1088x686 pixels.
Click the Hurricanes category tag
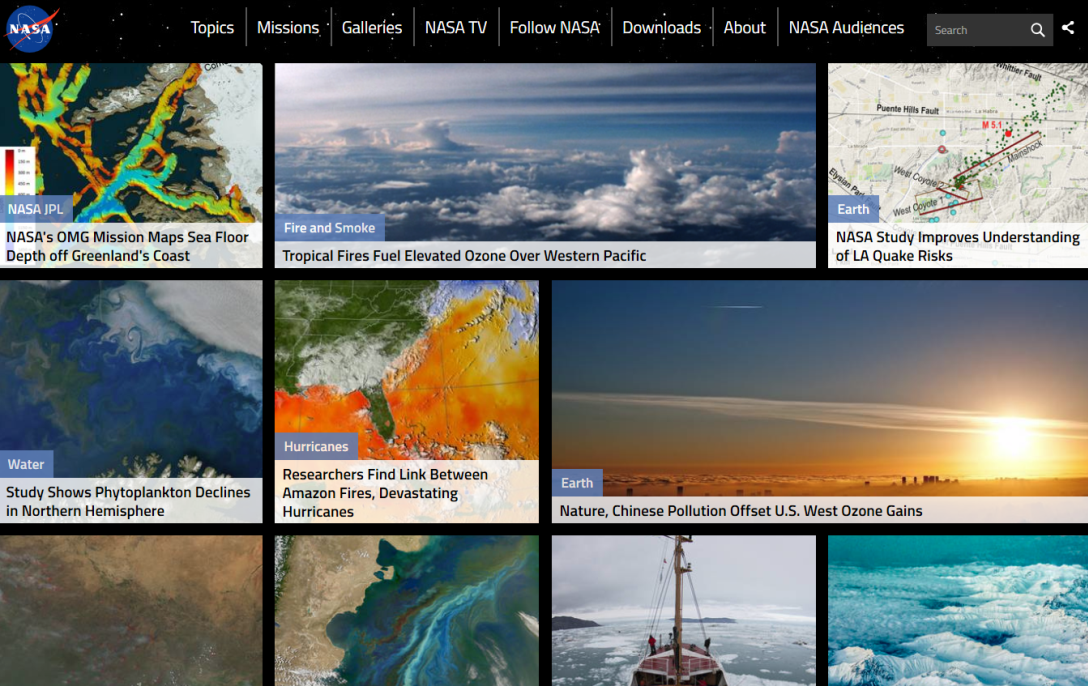coord(316,447)
